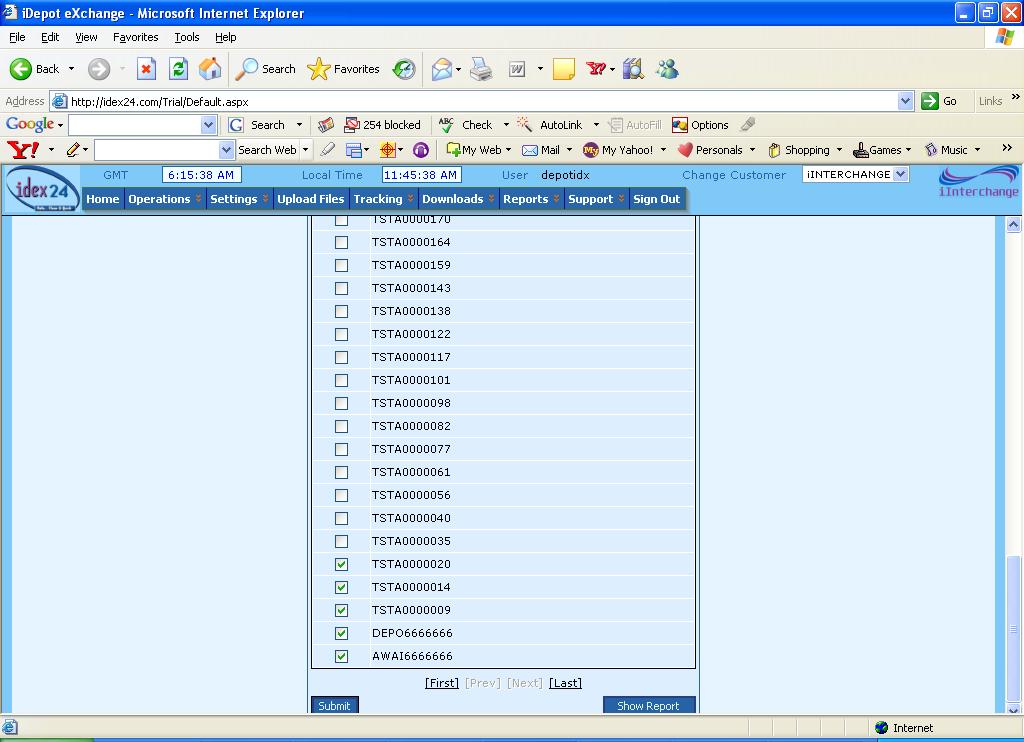The width and height of the screenshot is (1024, 742).
Task: Click the Print icon
Action: coord(481,69)
